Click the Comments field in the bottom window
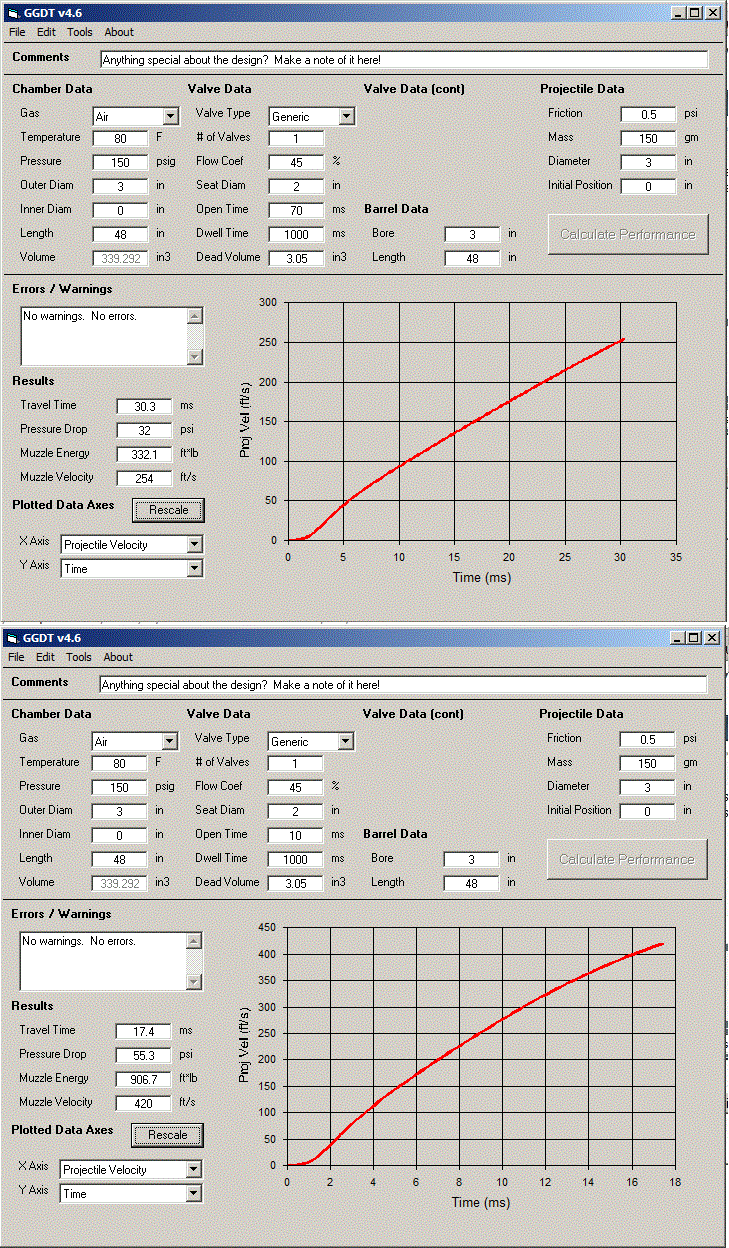729x1248 pixels. 403,685
